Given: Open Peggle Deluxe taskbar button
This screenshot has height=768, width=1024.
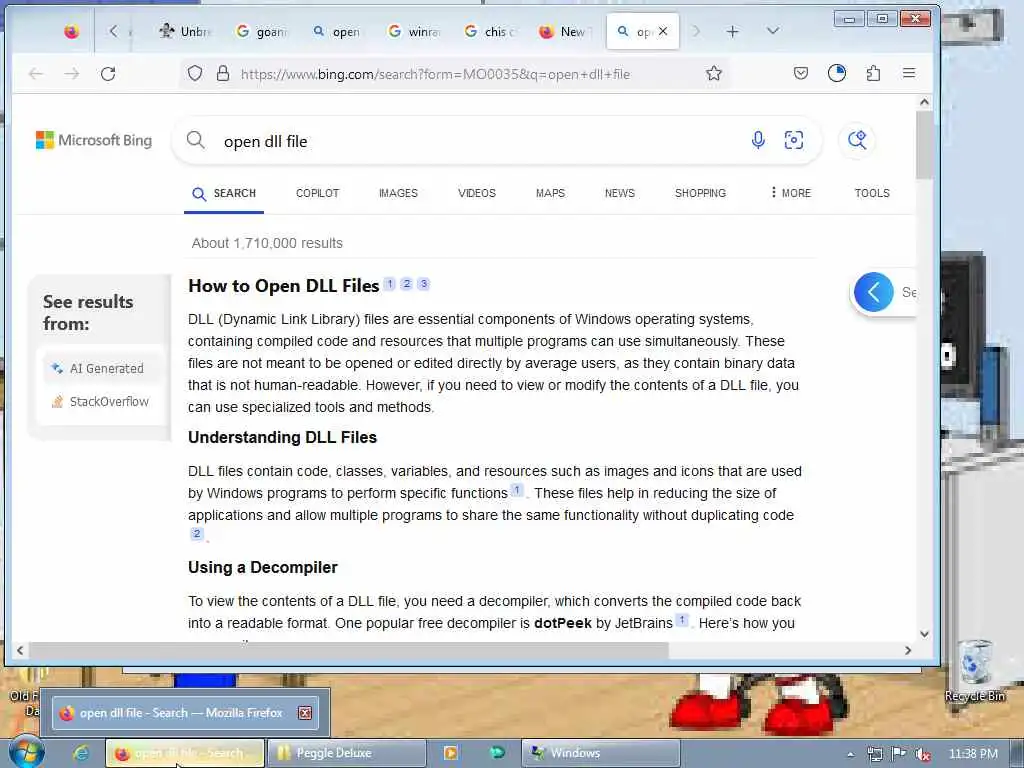Looking at the screenshot, I should point(346,753).
